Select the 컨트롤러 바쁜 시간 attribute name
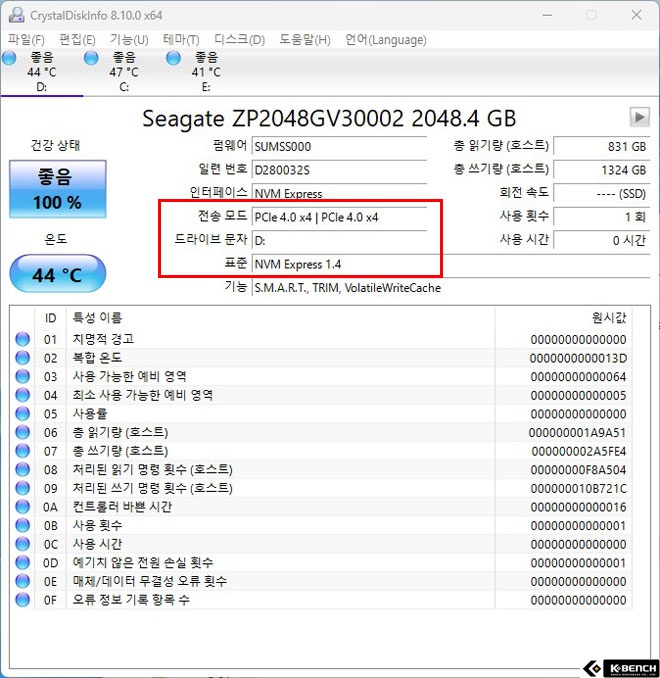 (x=122, y=506)
